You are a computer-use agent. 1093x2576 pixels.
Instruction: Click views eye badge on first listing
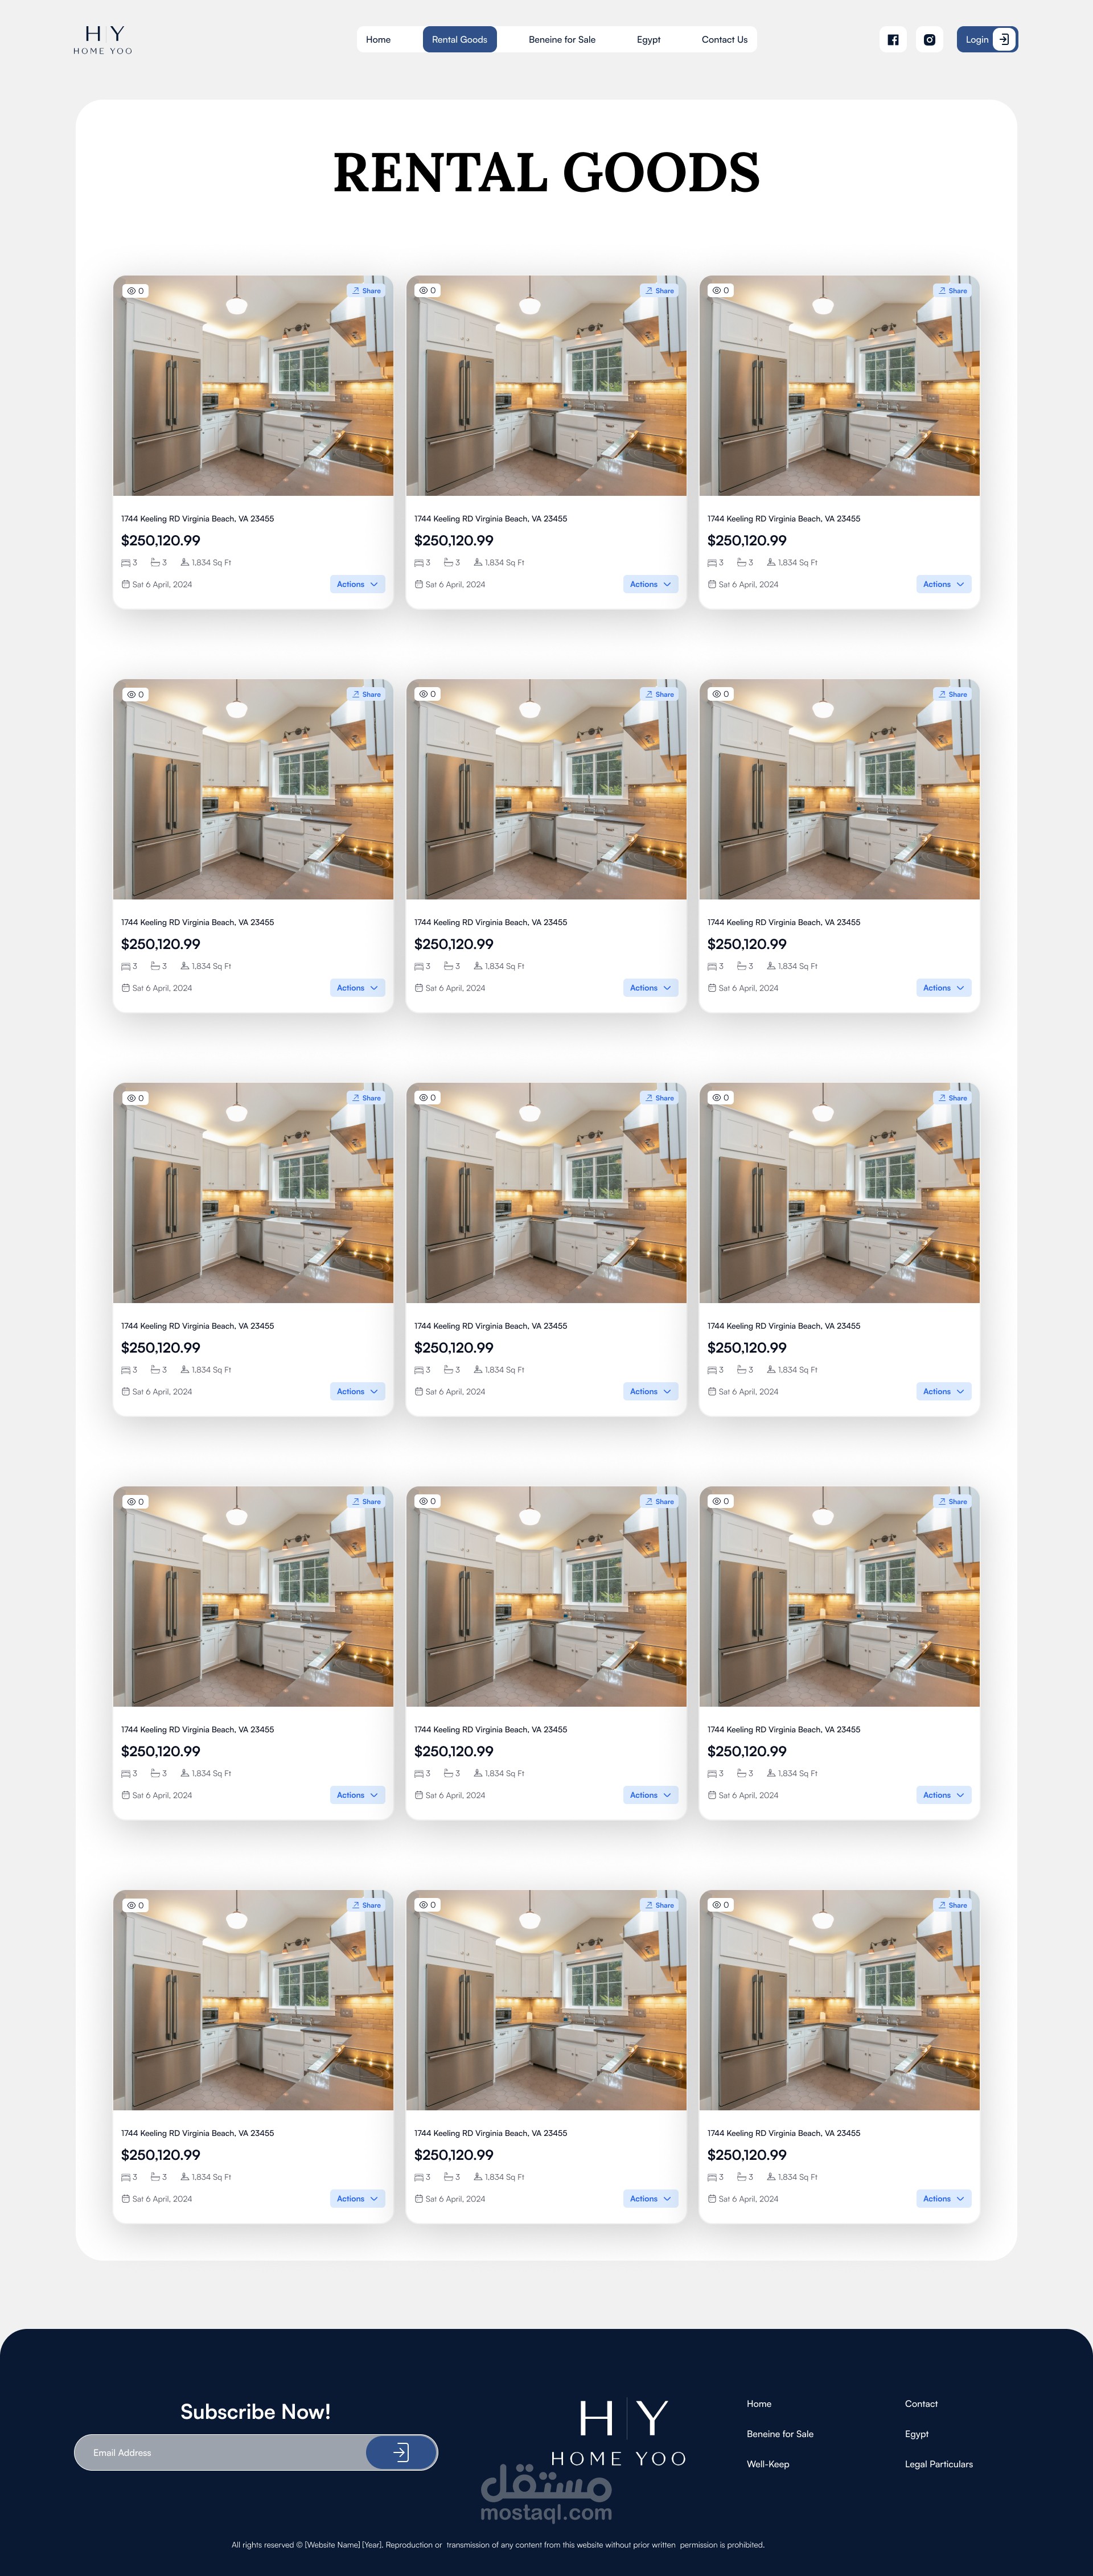tap(135, 291)
